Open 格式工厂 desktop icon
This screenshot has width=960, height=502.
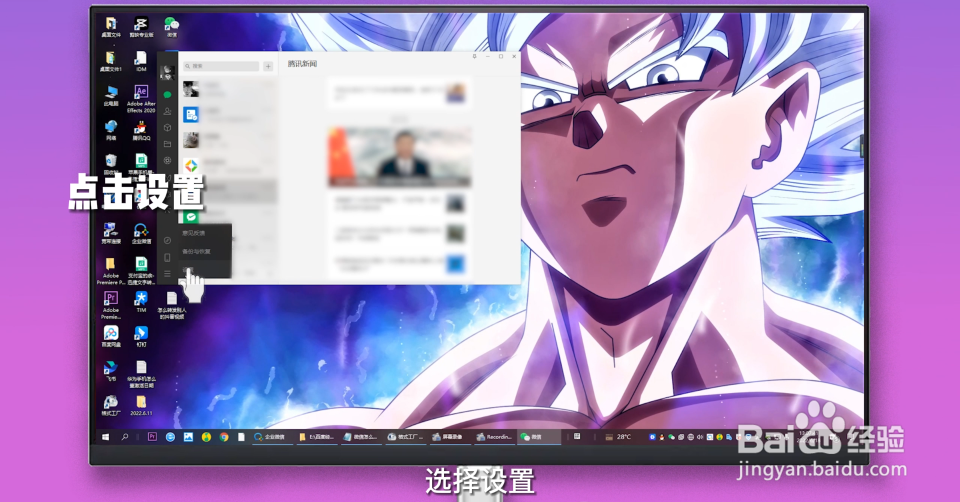click(x=111, y=405)
